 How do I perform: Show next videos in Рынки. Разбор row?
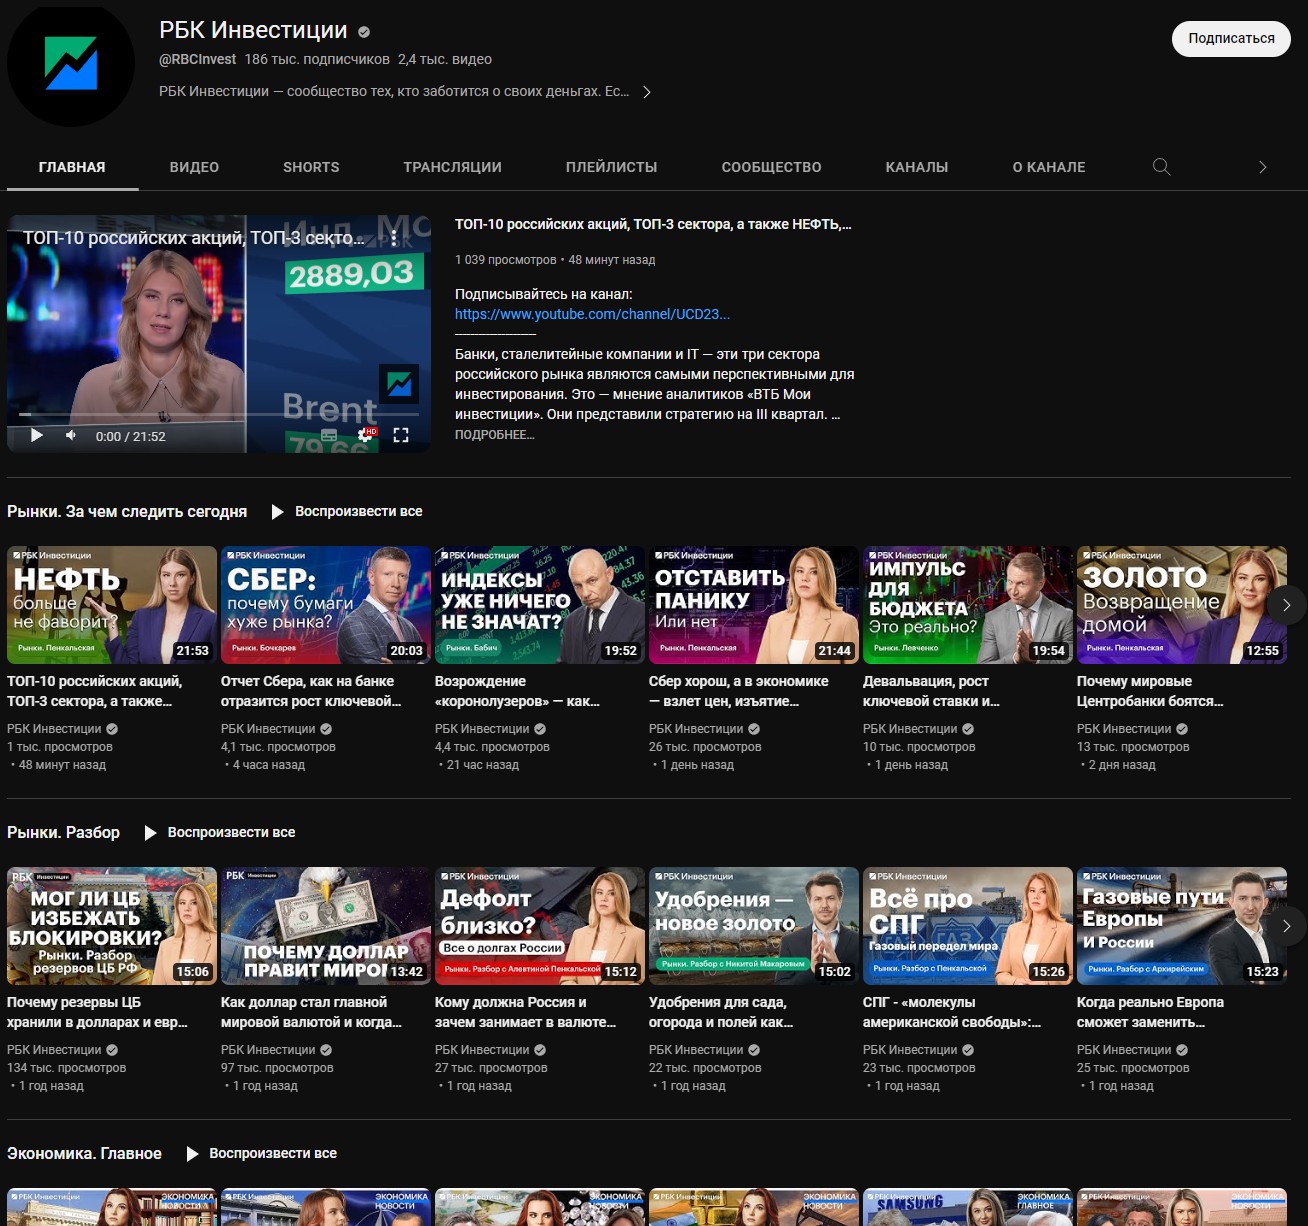coord(1286,926)
